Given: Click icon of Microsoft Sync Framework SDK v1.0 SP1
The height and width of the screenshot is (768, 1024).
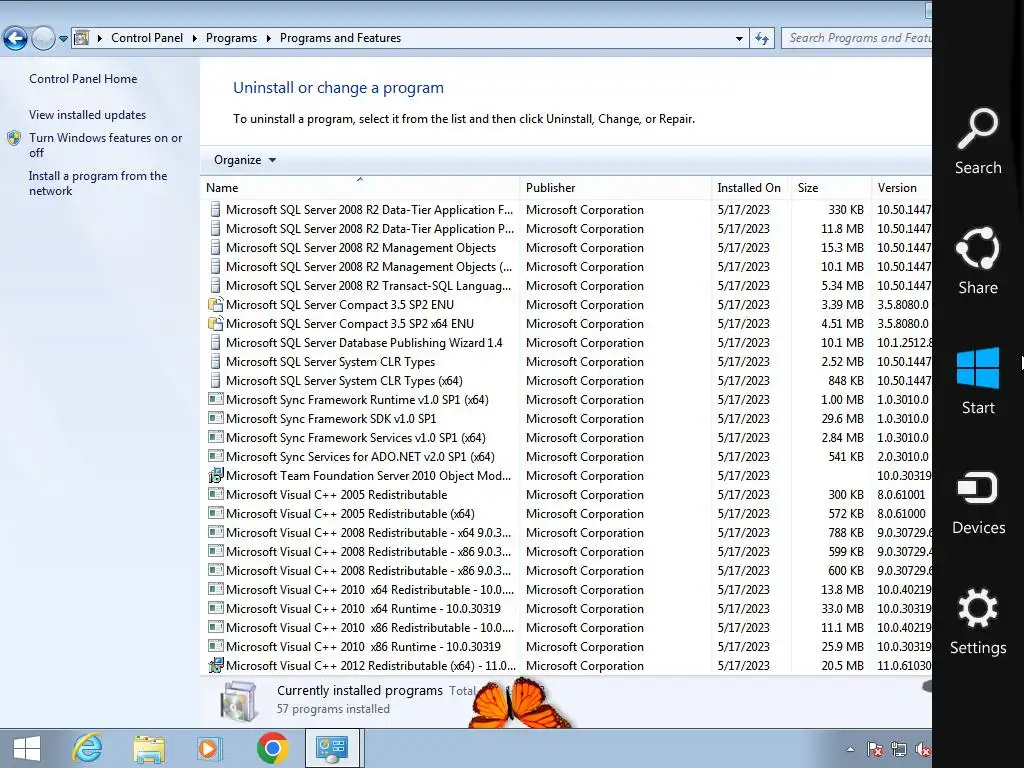Looking at the screenshot, I should point(216,418).
